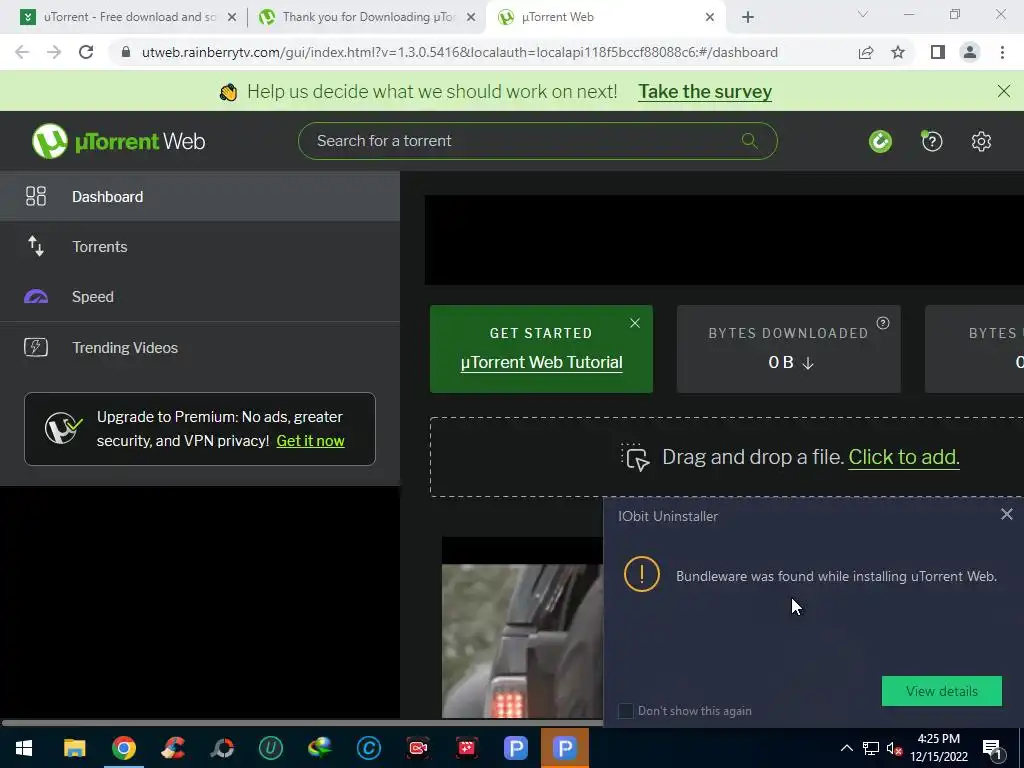This screenshot has width=1024, height=768.
Task: Open the Chrome three-dot menu
Action: click(1002, 52)
